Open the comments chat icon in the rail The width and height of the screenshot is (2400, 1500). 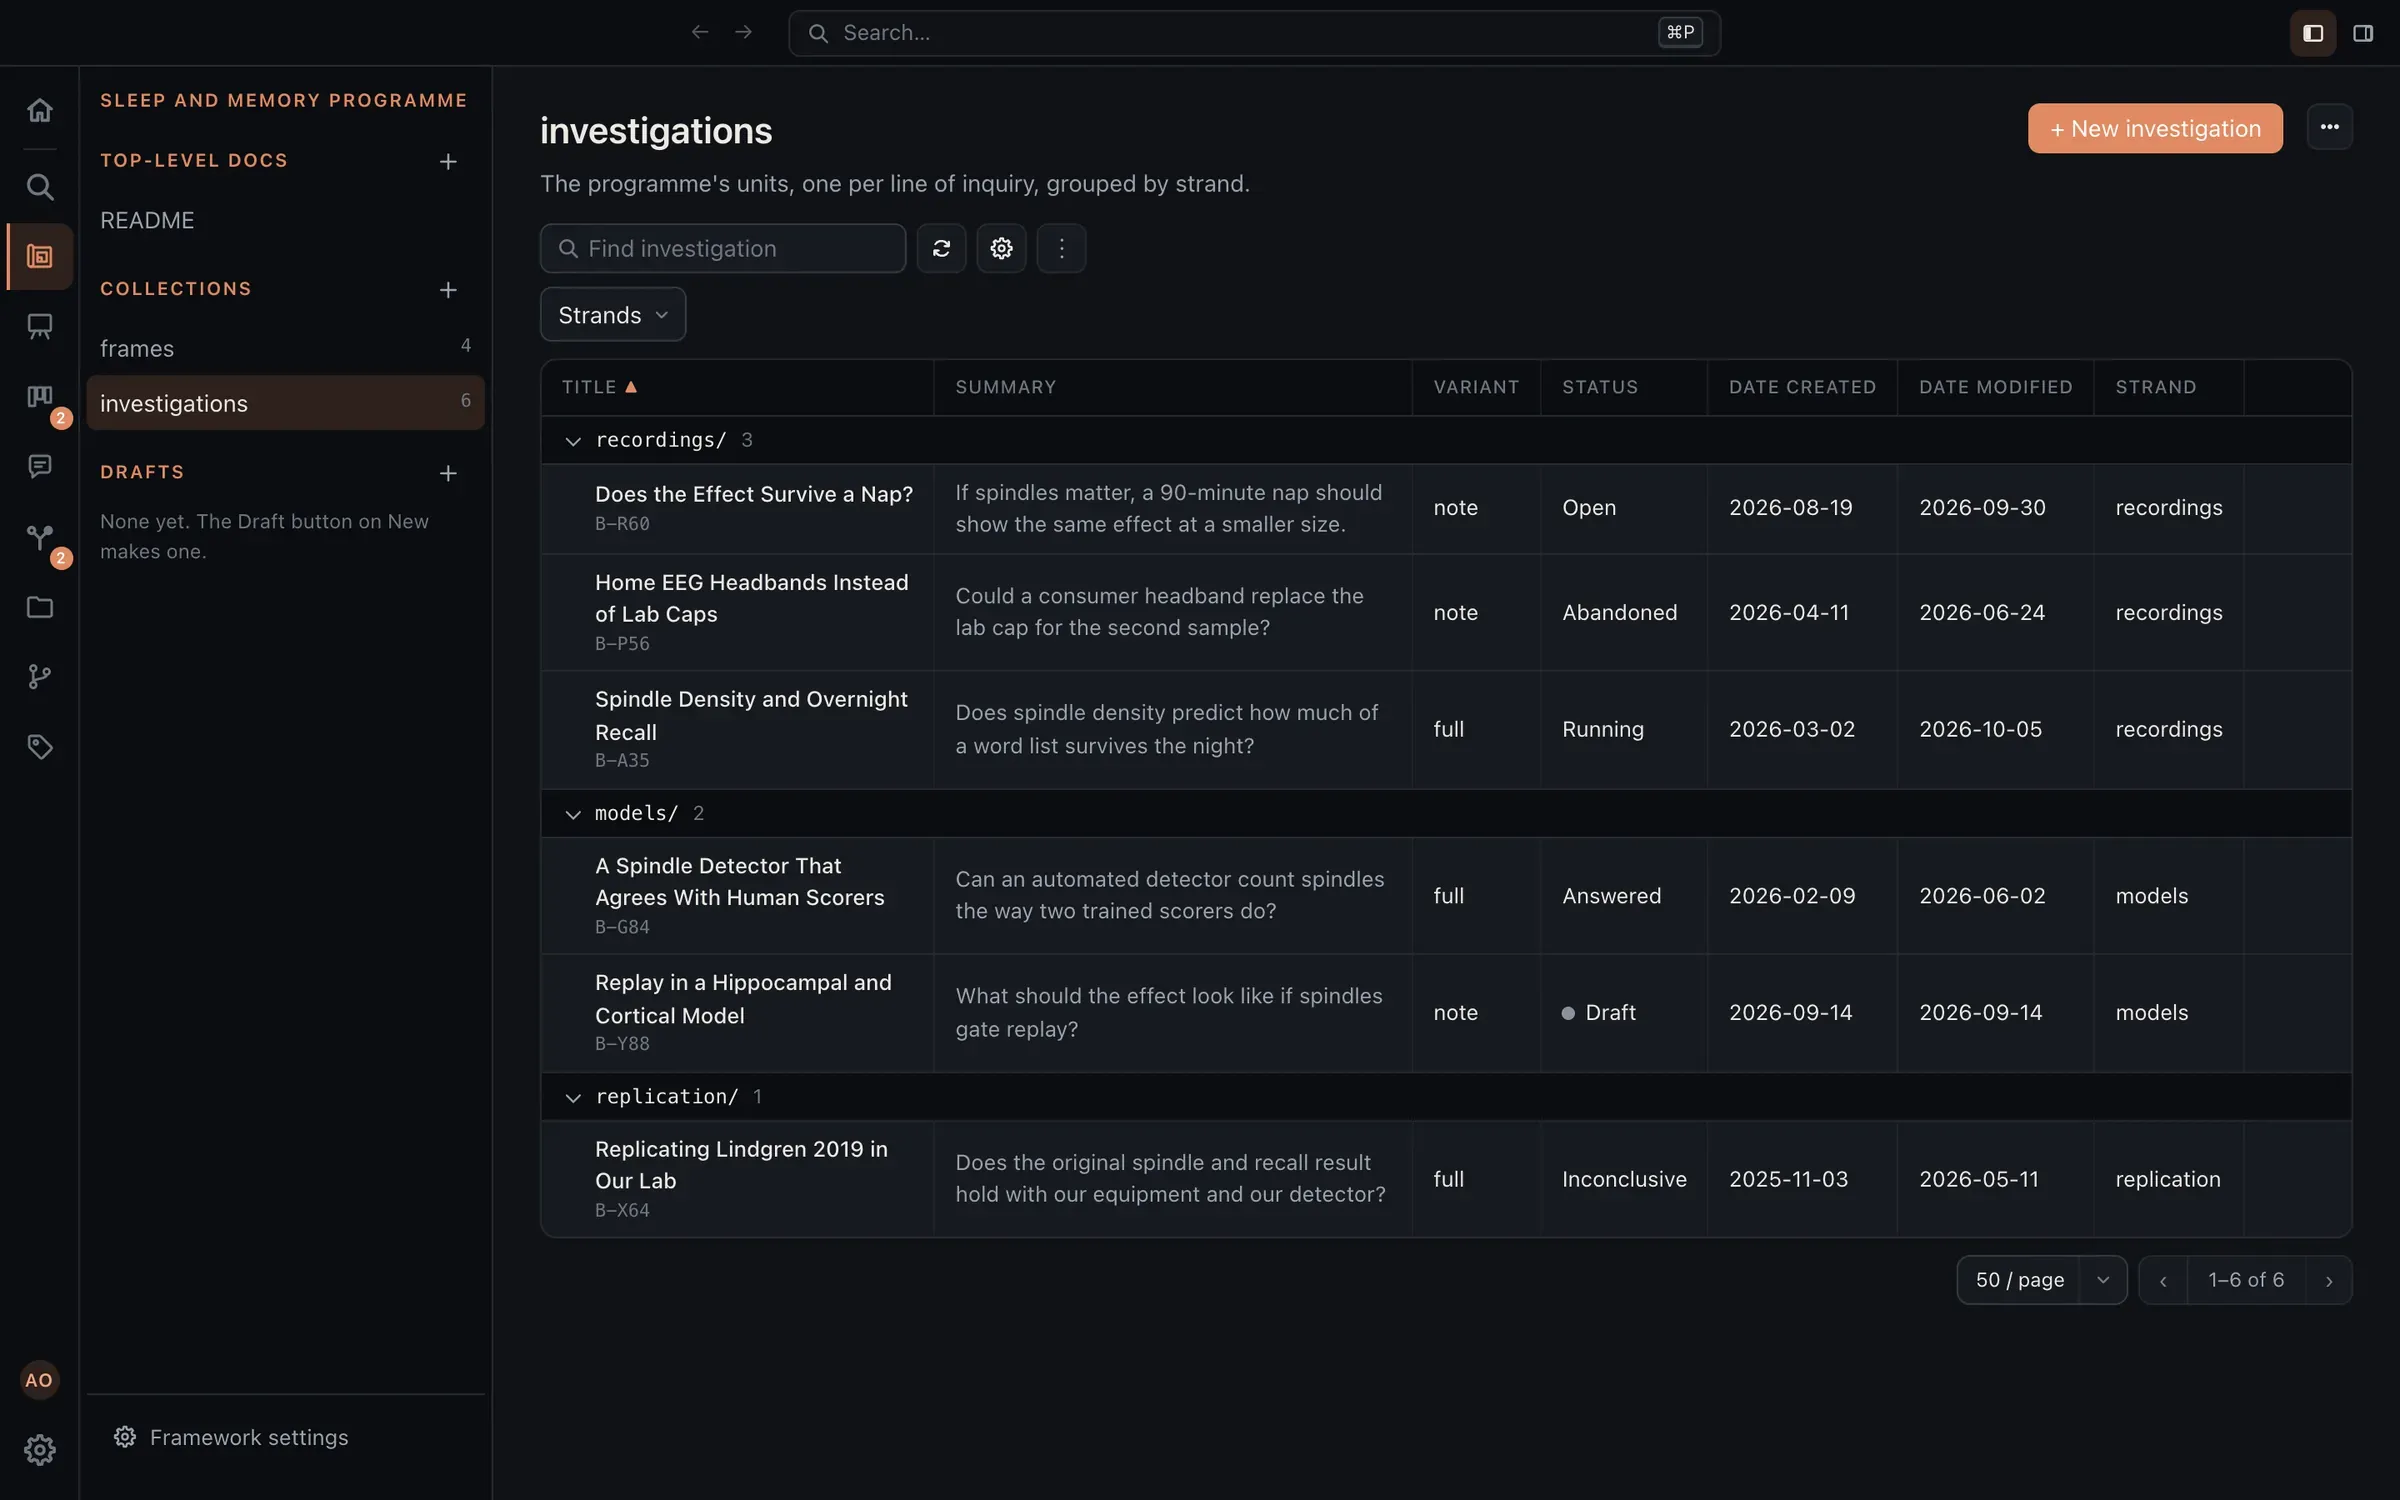(39, 467)
